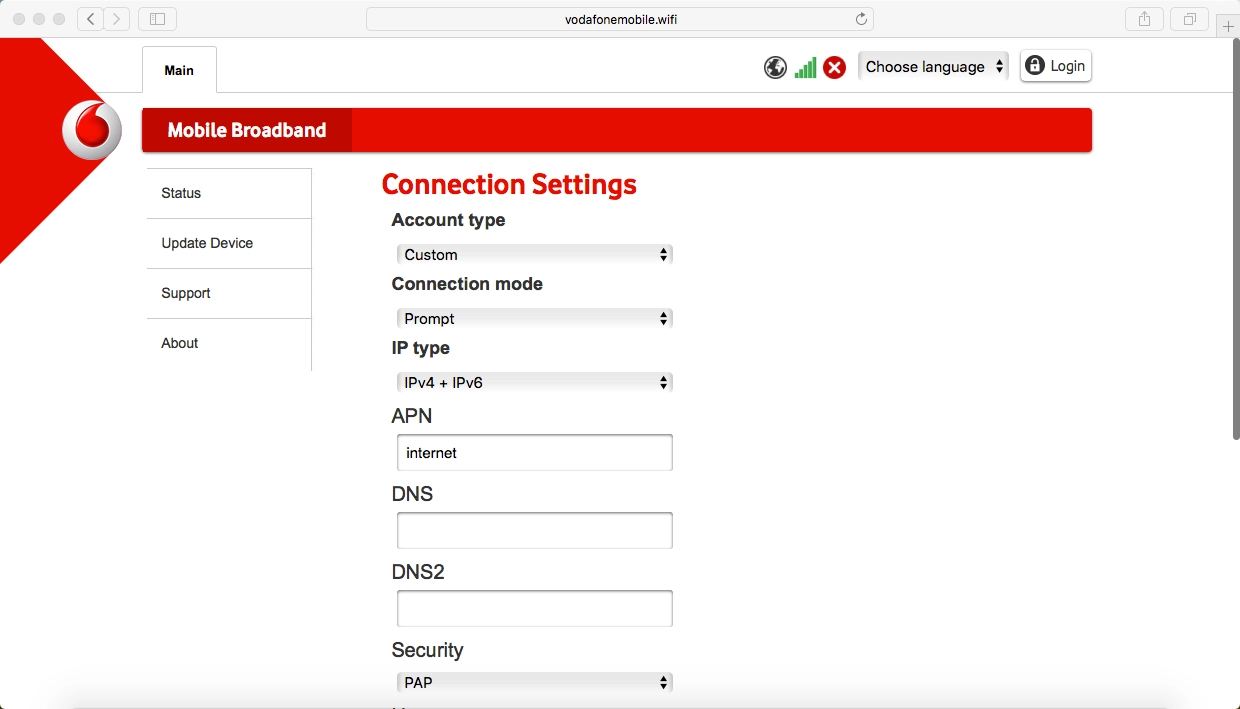
Task: Click the red X disconnected status icon
Action: (834, 67)
